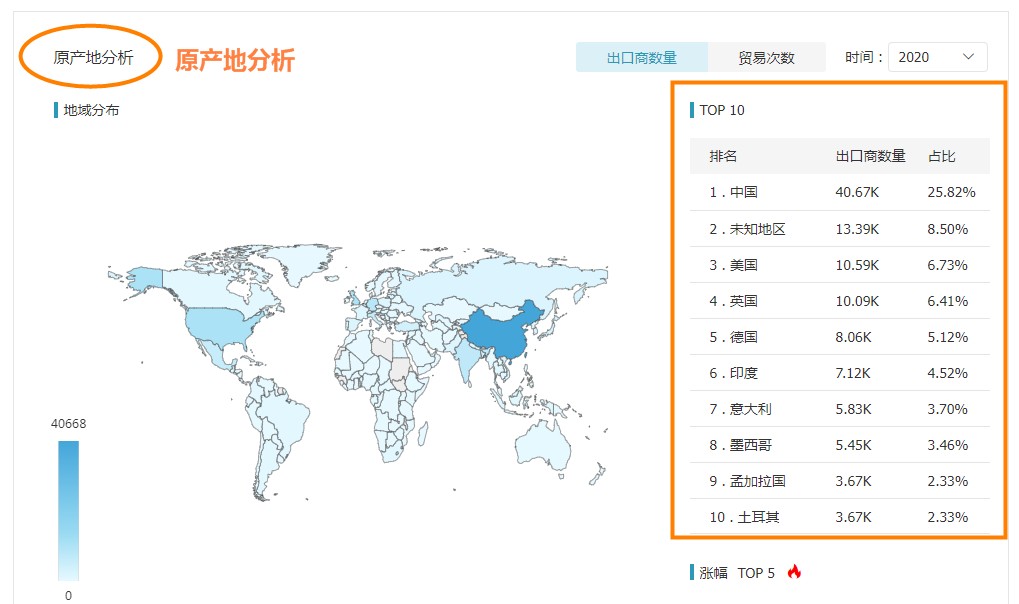This screenshot has width=1019, height=604.
Task: Select the 5 . 德国 row
Action: tap(839, 337)
